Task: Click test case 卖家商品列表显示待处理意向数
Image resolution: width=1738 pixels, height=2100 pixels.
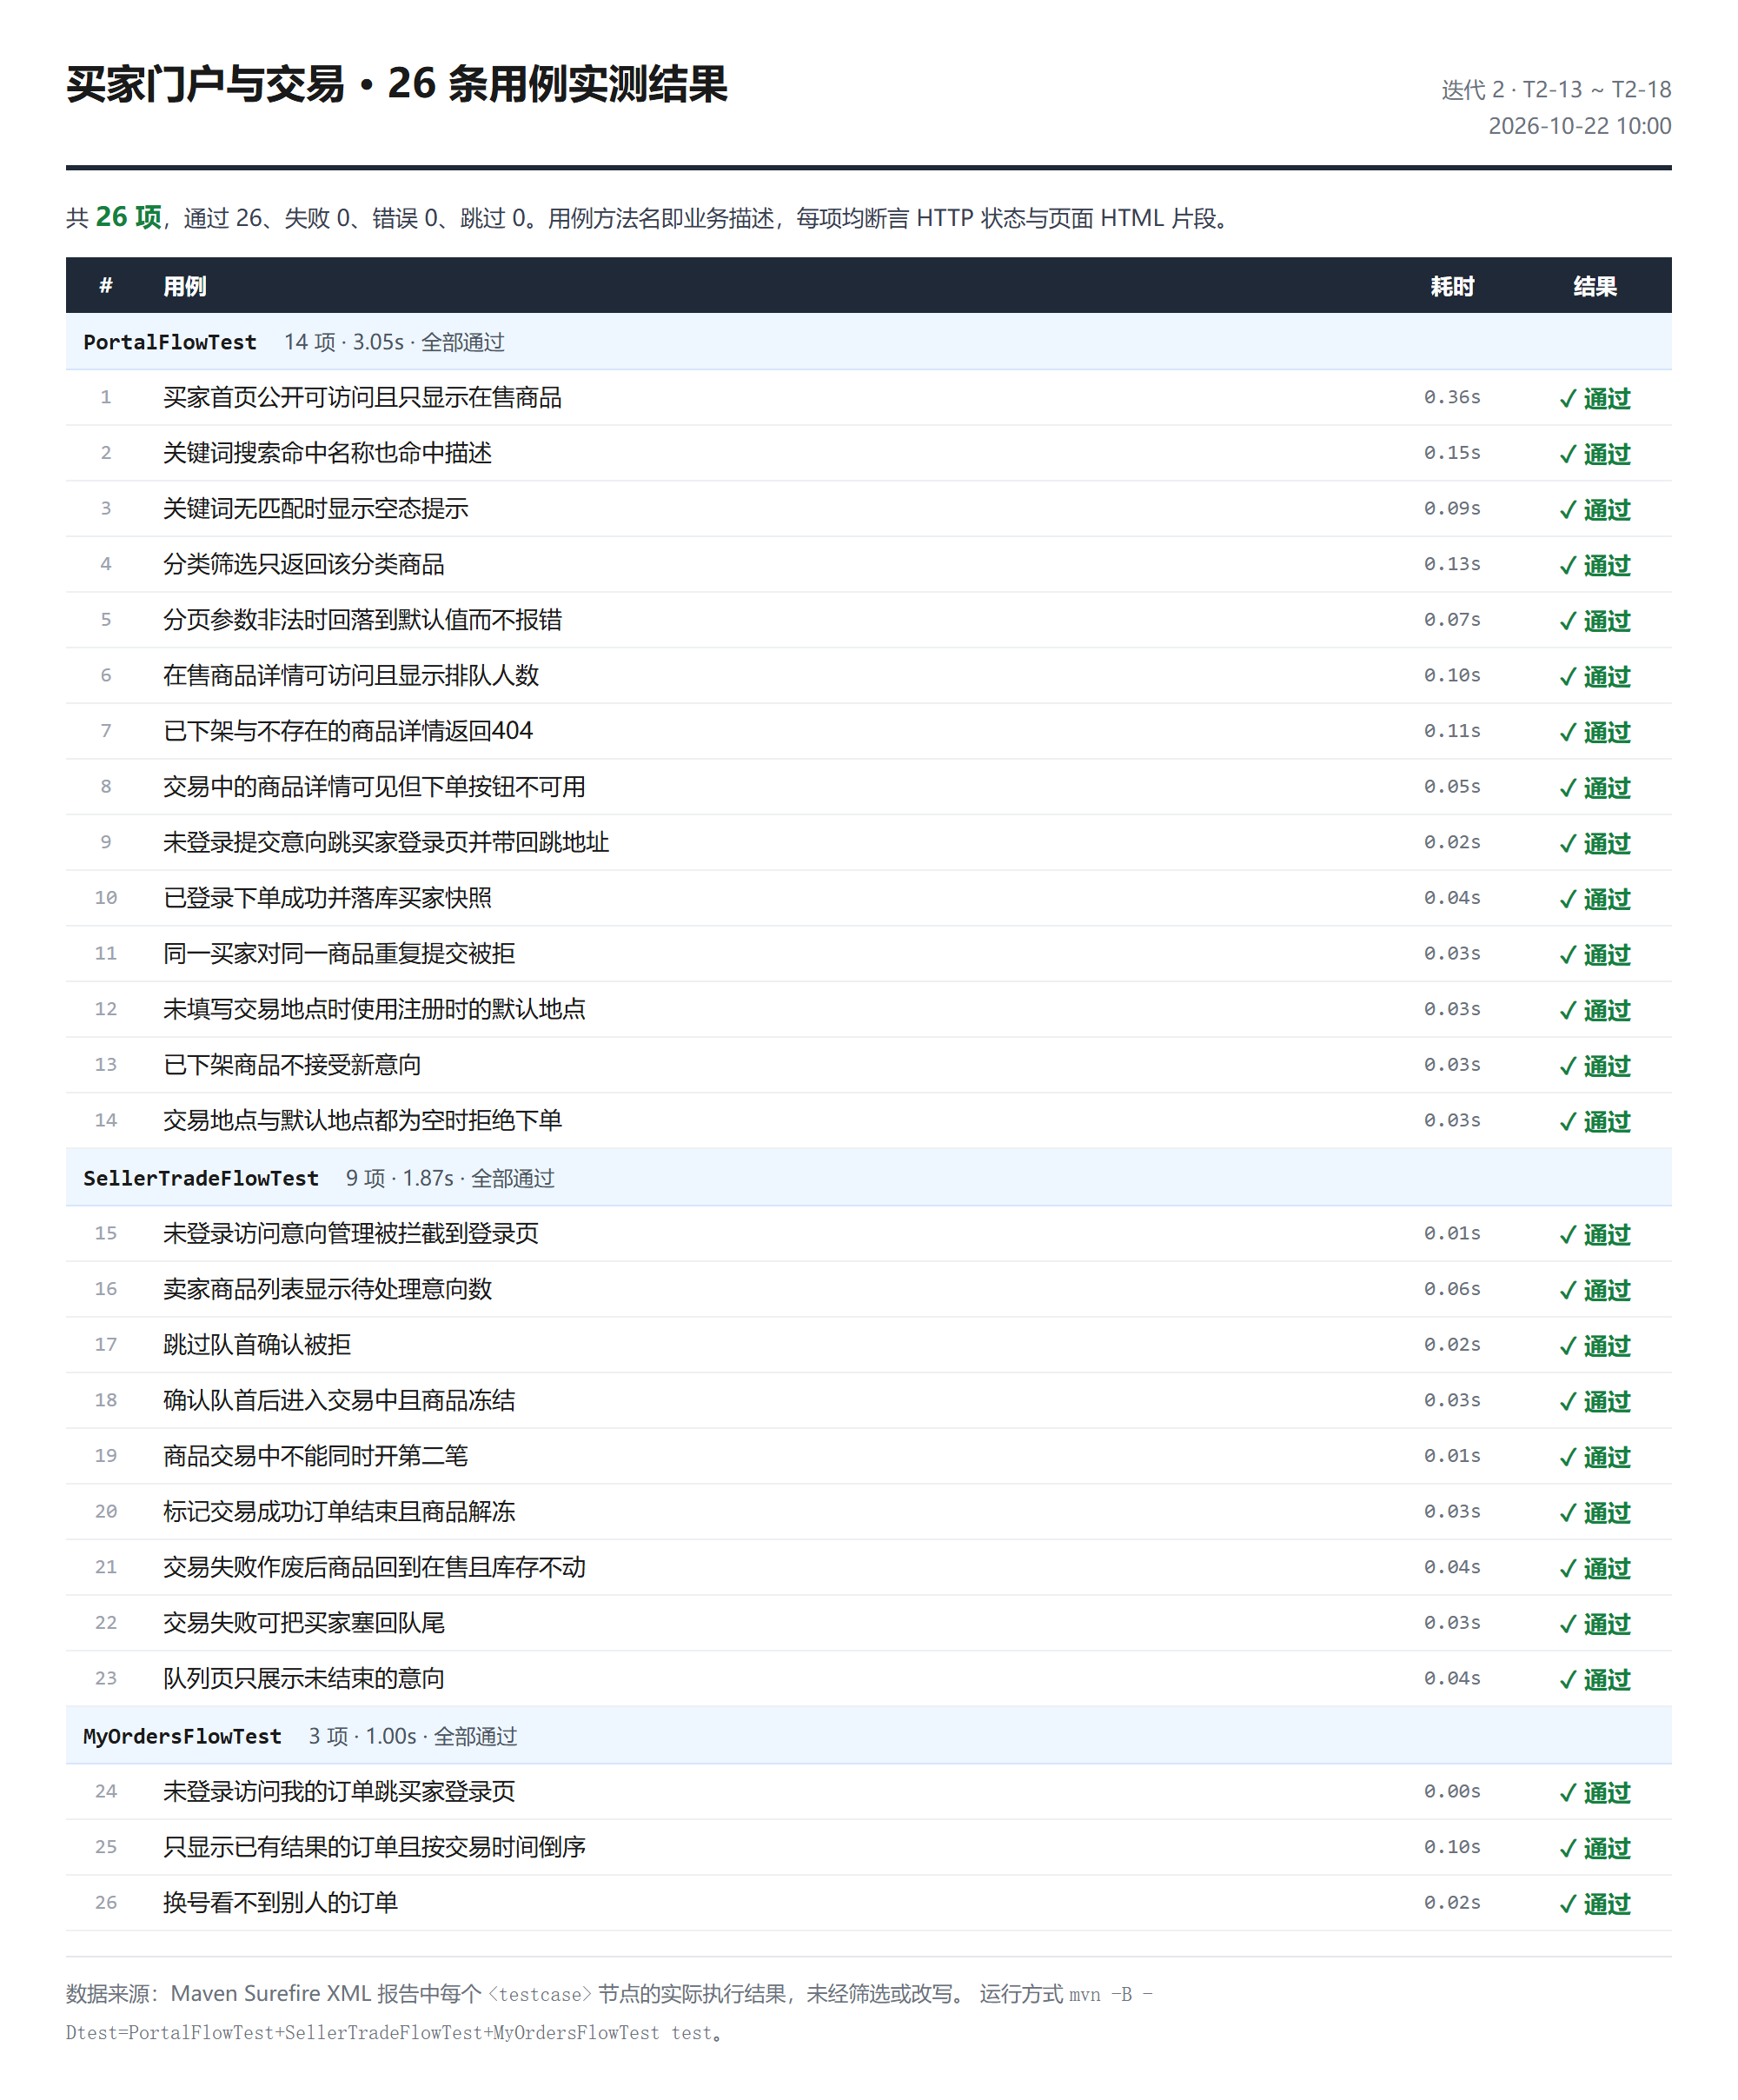Action: tap(327, 1290)
